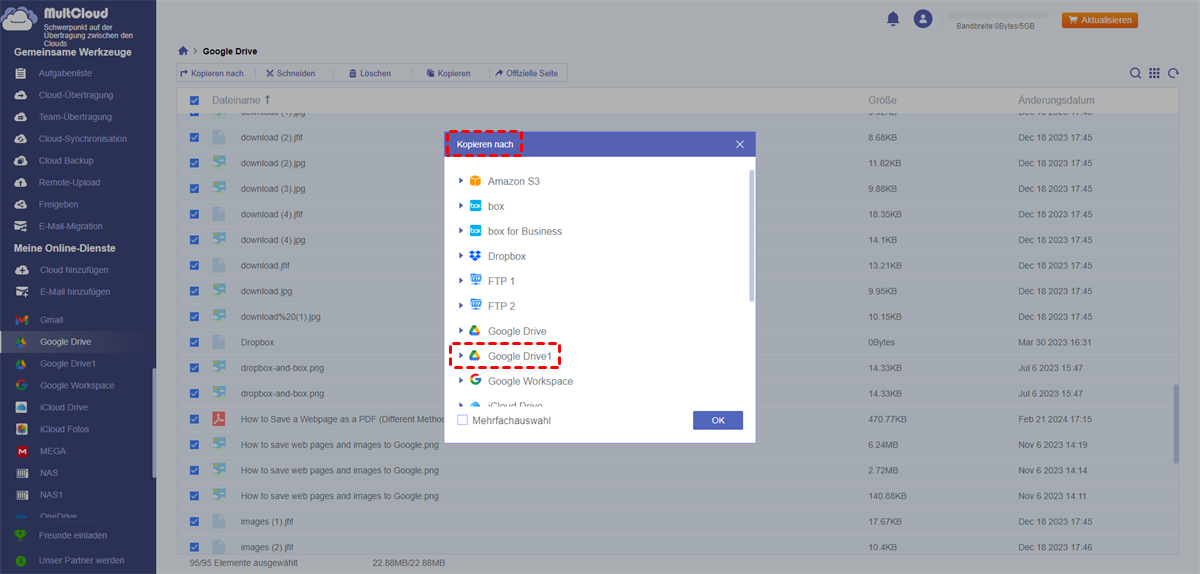1200x574 pixels.
Task: Uncheck the download%20(1).jpg checkbox
Action: [194, 317]
